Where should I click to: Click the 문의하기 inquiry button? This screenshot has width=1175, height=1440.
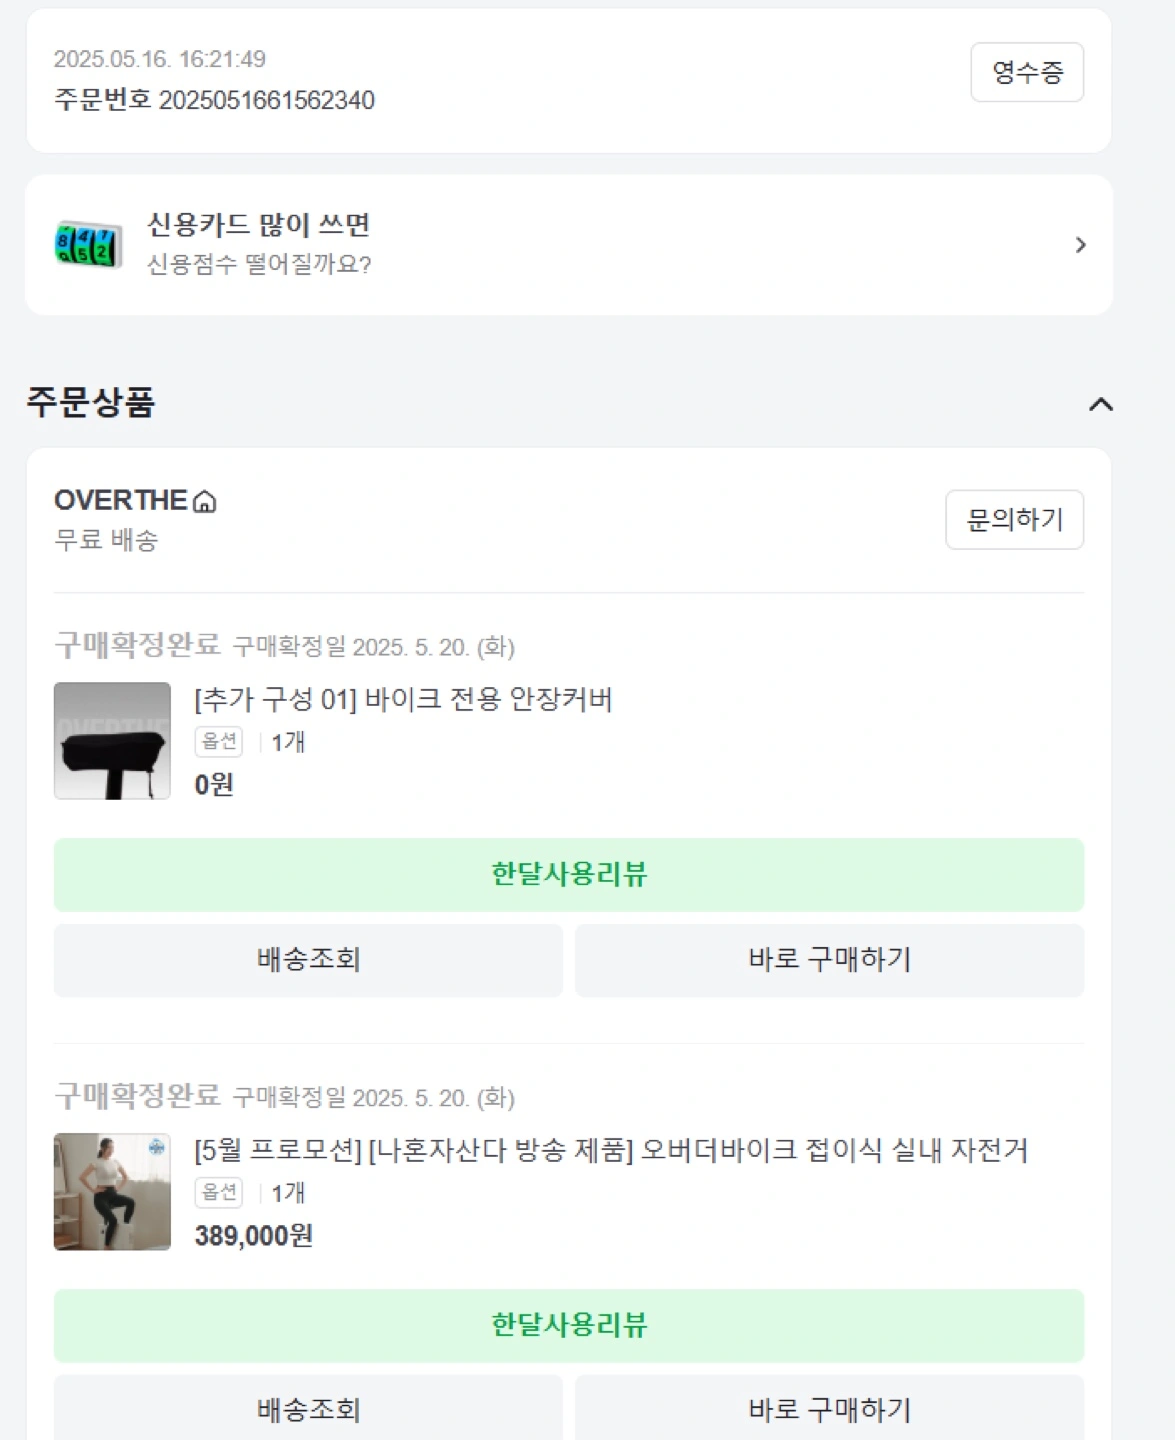(x=1014, y=520)
